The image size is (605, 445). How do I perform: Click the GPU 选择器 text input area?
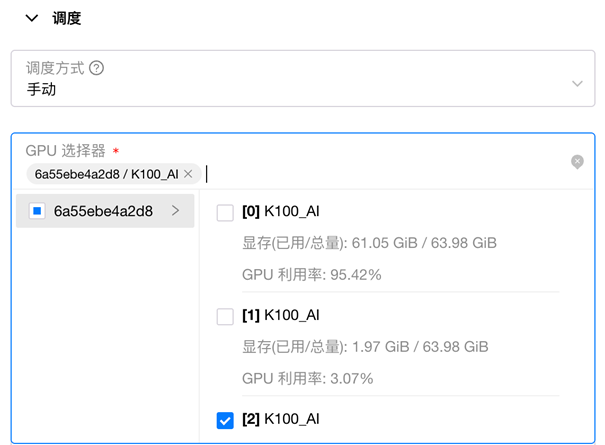386,174
